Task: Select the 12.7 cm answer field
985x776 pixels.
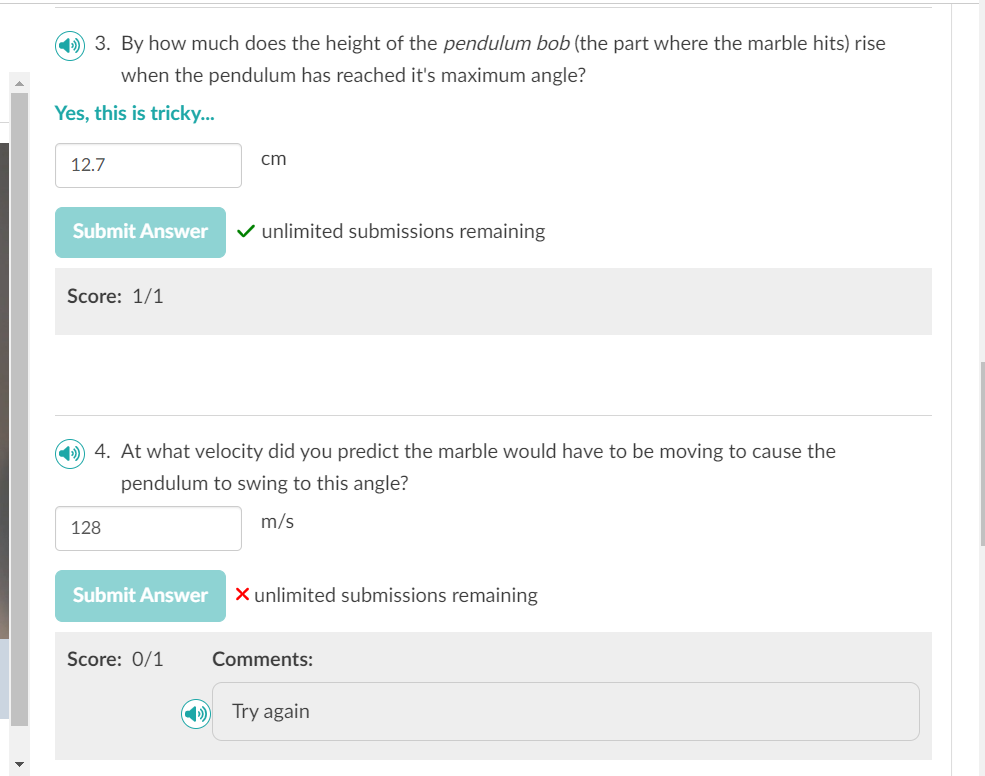Action: 148,165
